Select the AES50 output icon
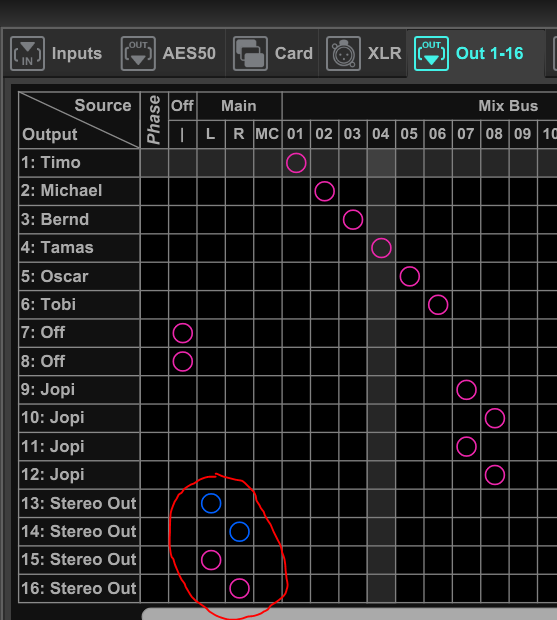 138,53
